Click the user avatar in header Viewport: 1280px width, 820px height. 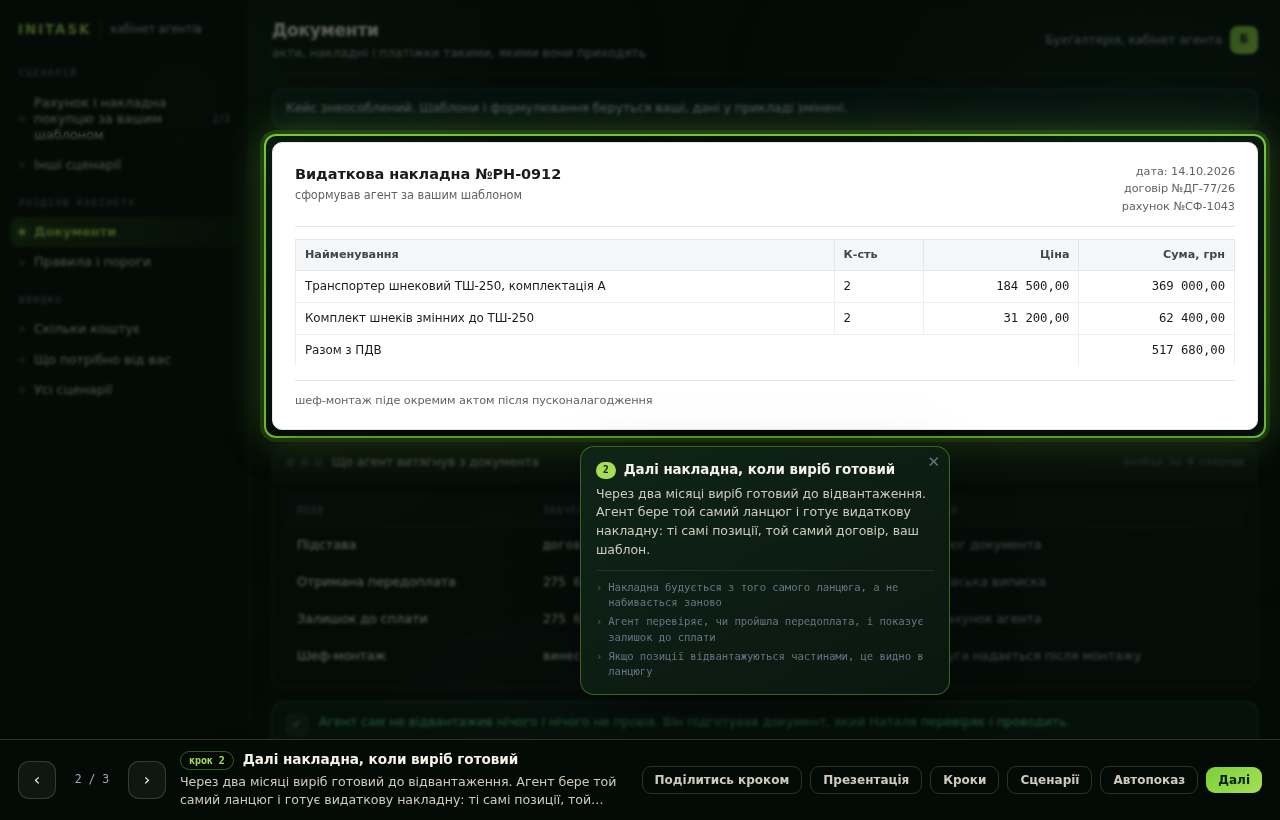point(1244,40)
